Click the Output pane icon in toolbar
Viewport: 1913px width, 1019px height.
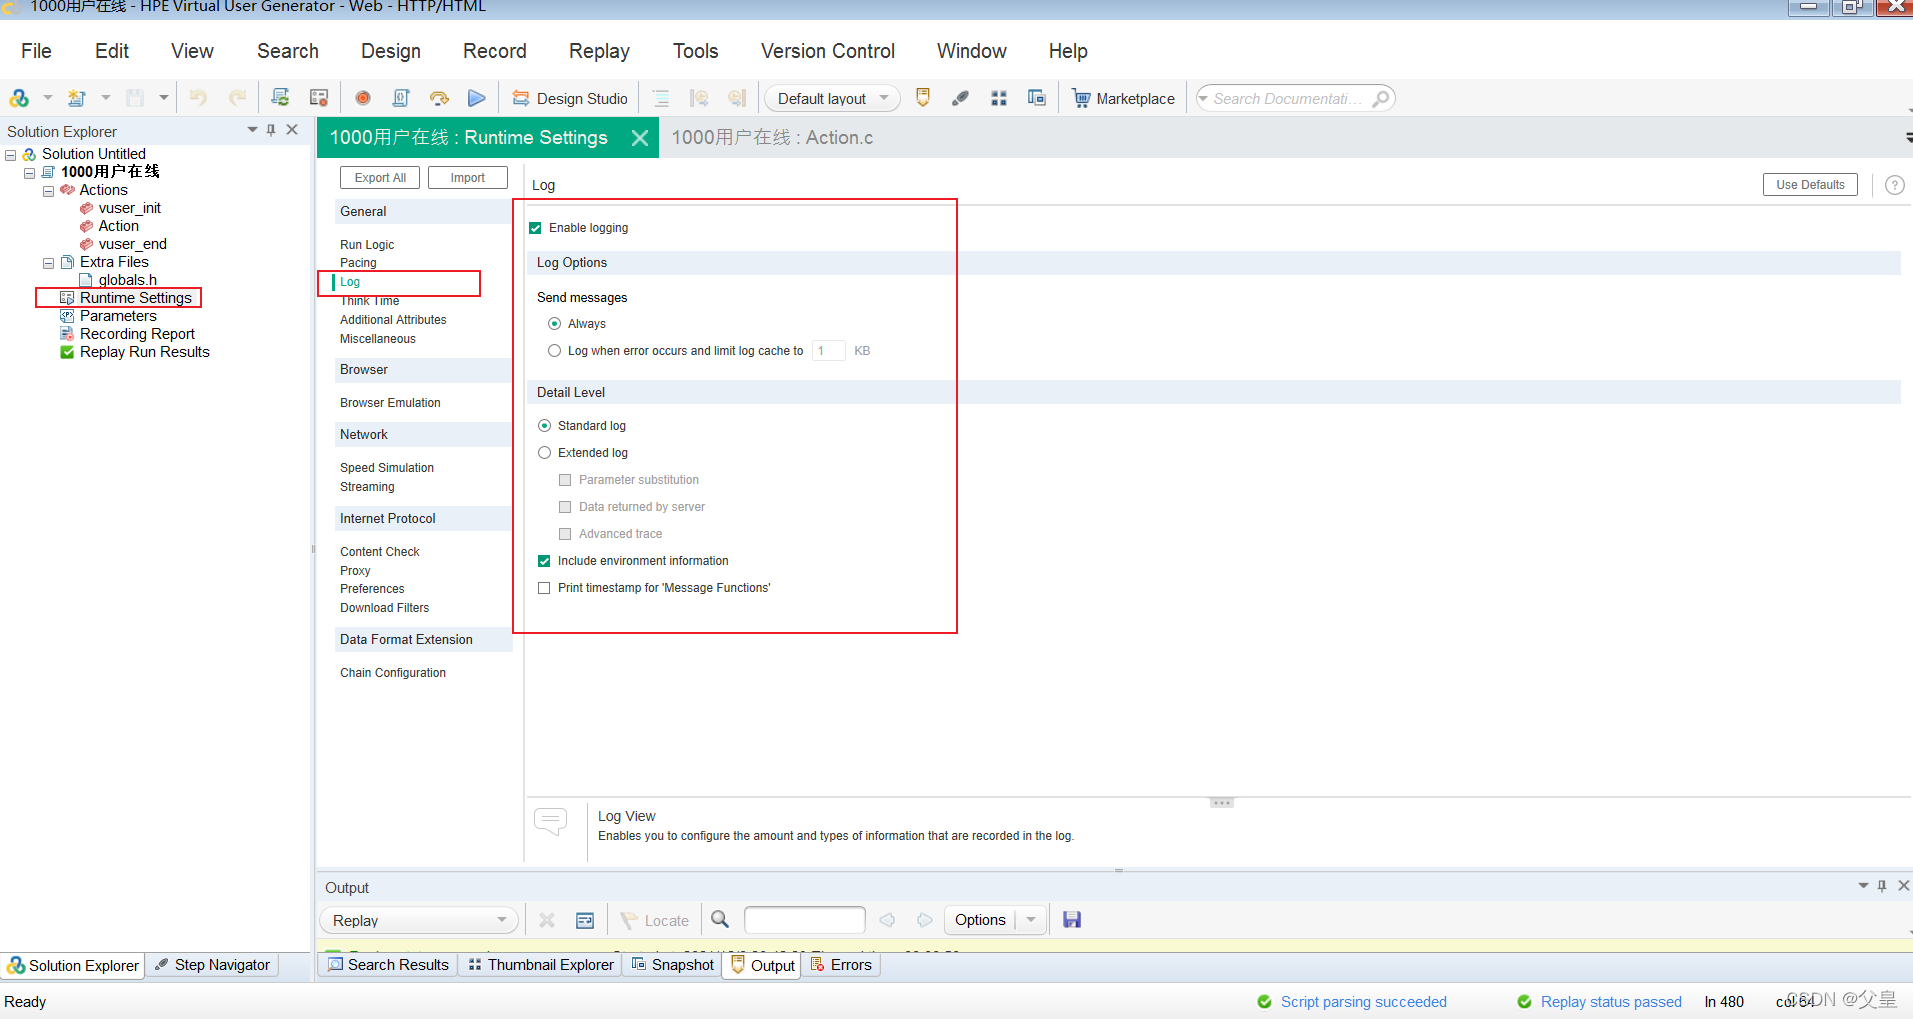[x=923, y=98]
